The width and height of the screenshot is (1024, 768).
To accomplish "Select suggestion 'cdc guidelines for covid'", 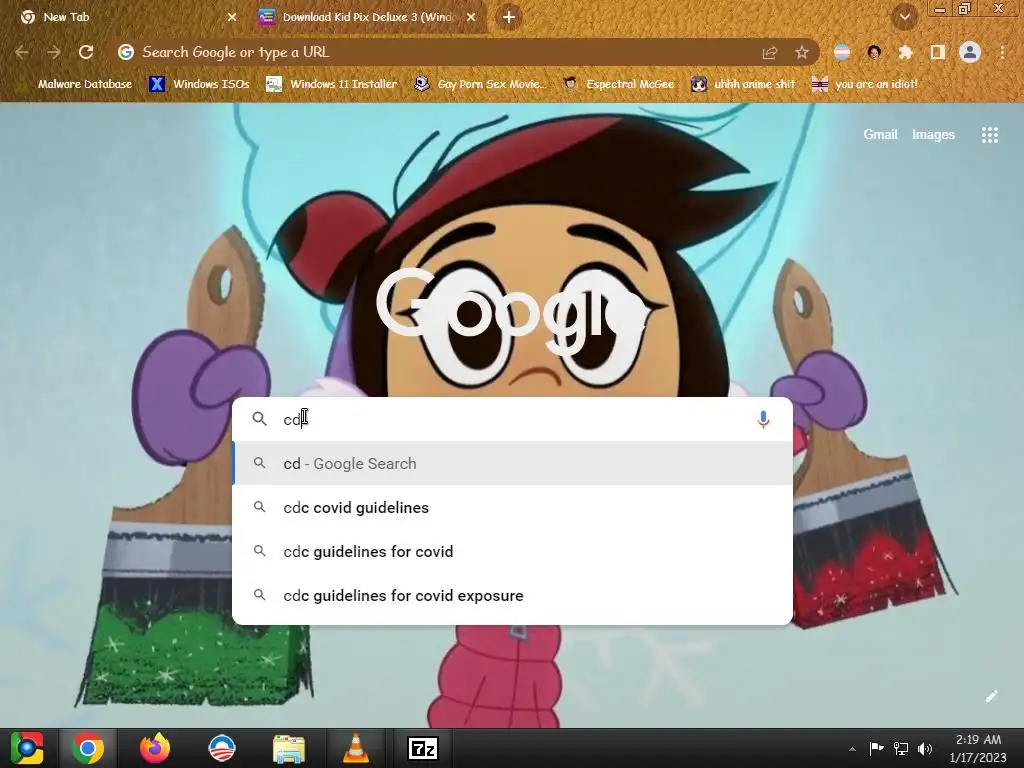I will [x=512, y=552].
